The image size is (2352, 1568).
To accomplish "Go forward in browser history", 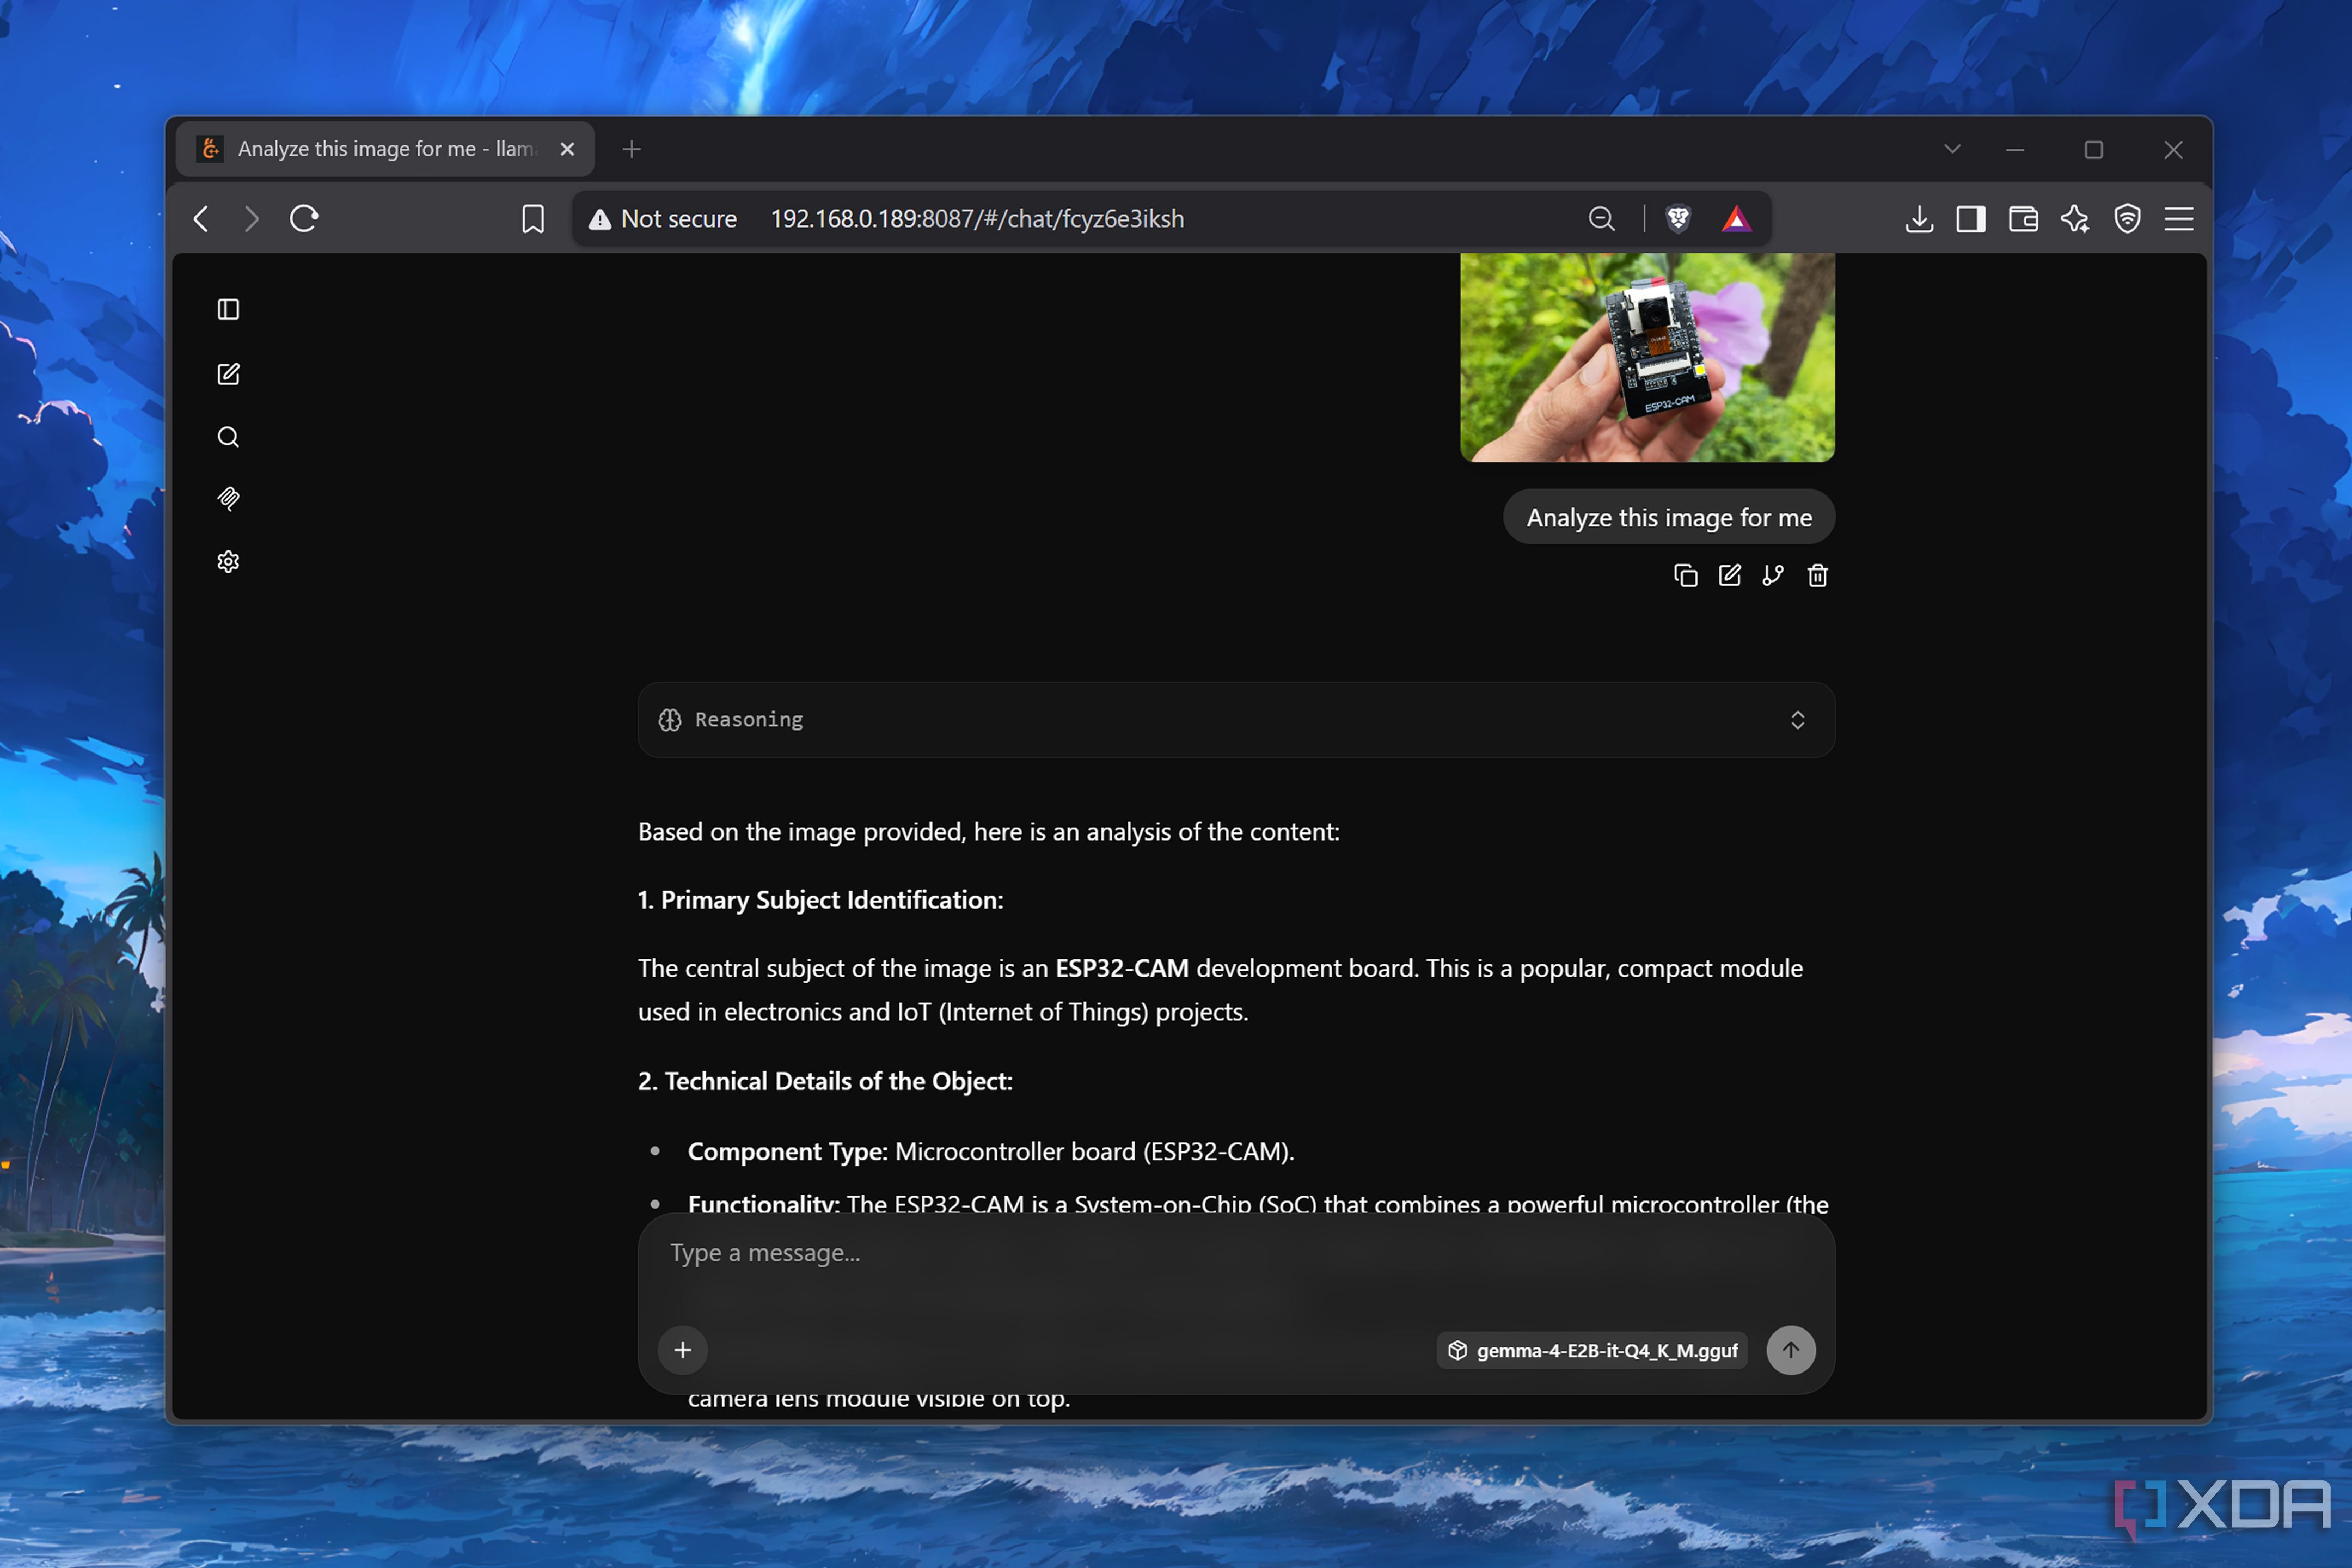I will [x=251, y=219].
